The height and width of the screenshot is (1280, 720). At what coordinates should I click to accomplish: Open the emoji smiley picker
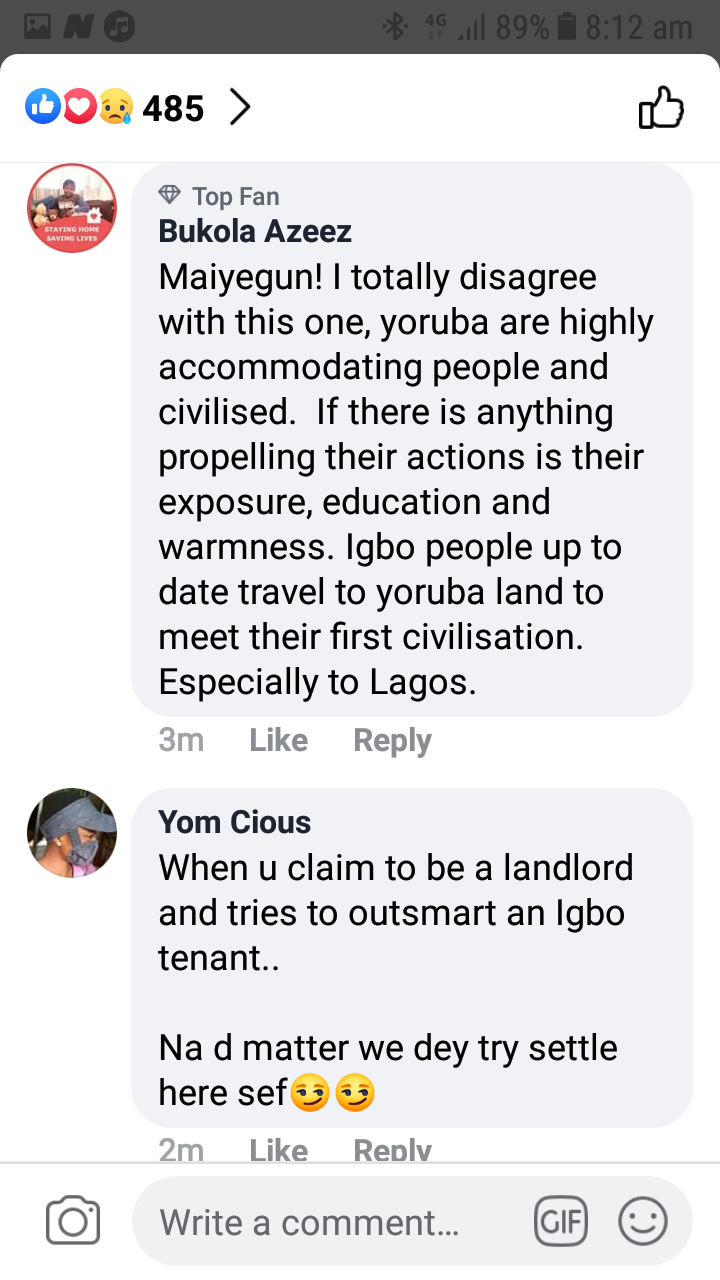point(642,1221)
